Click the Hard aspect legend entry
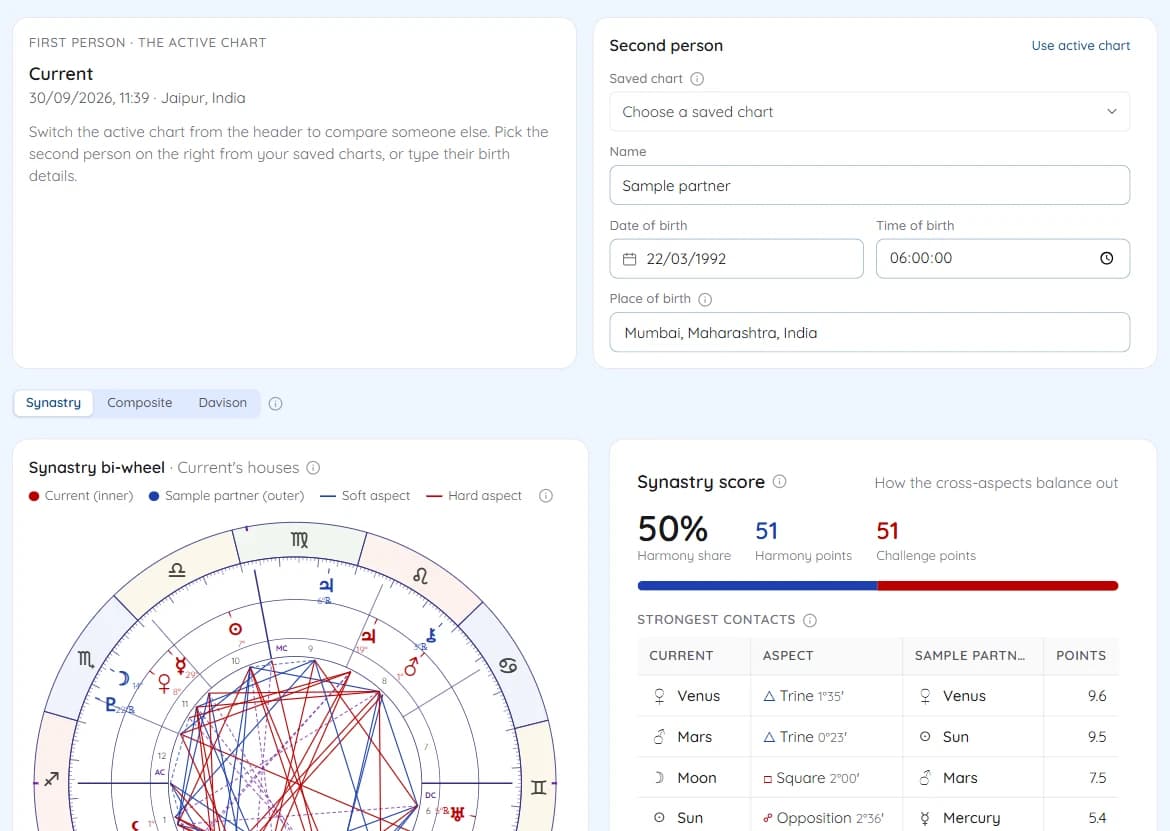 point(474,496)
